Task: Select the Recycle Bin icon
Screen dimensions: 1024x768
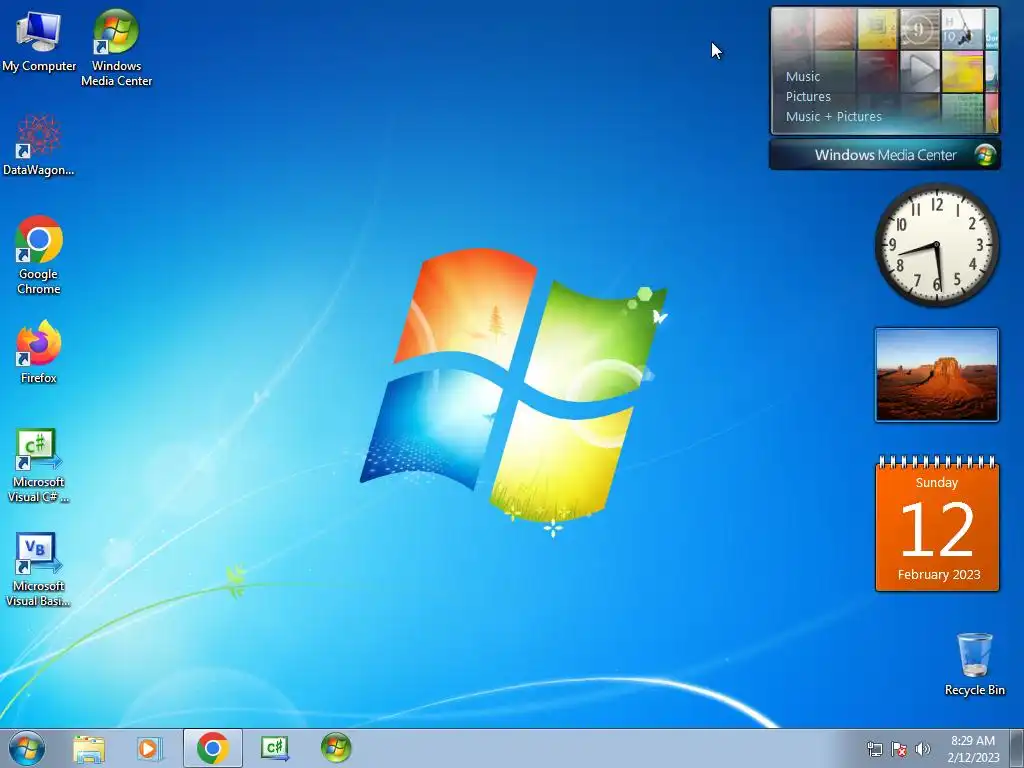Action: click(x=974, y=664)
